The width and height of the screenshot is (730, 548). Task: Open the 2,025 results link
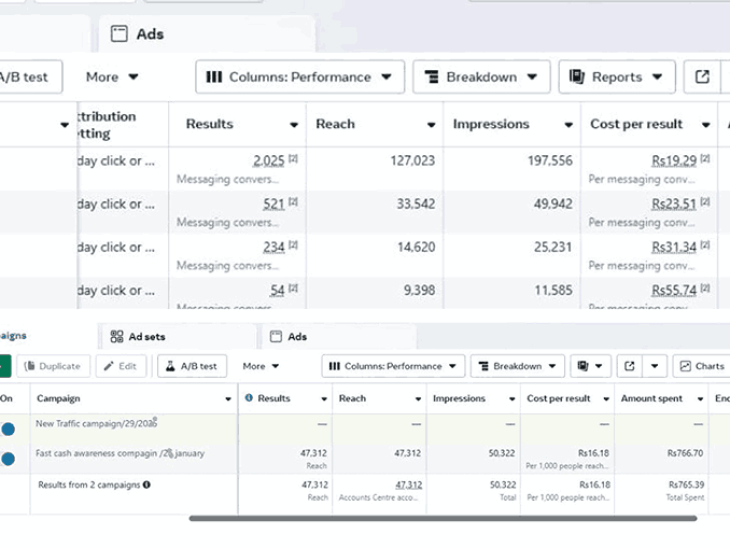269,161
